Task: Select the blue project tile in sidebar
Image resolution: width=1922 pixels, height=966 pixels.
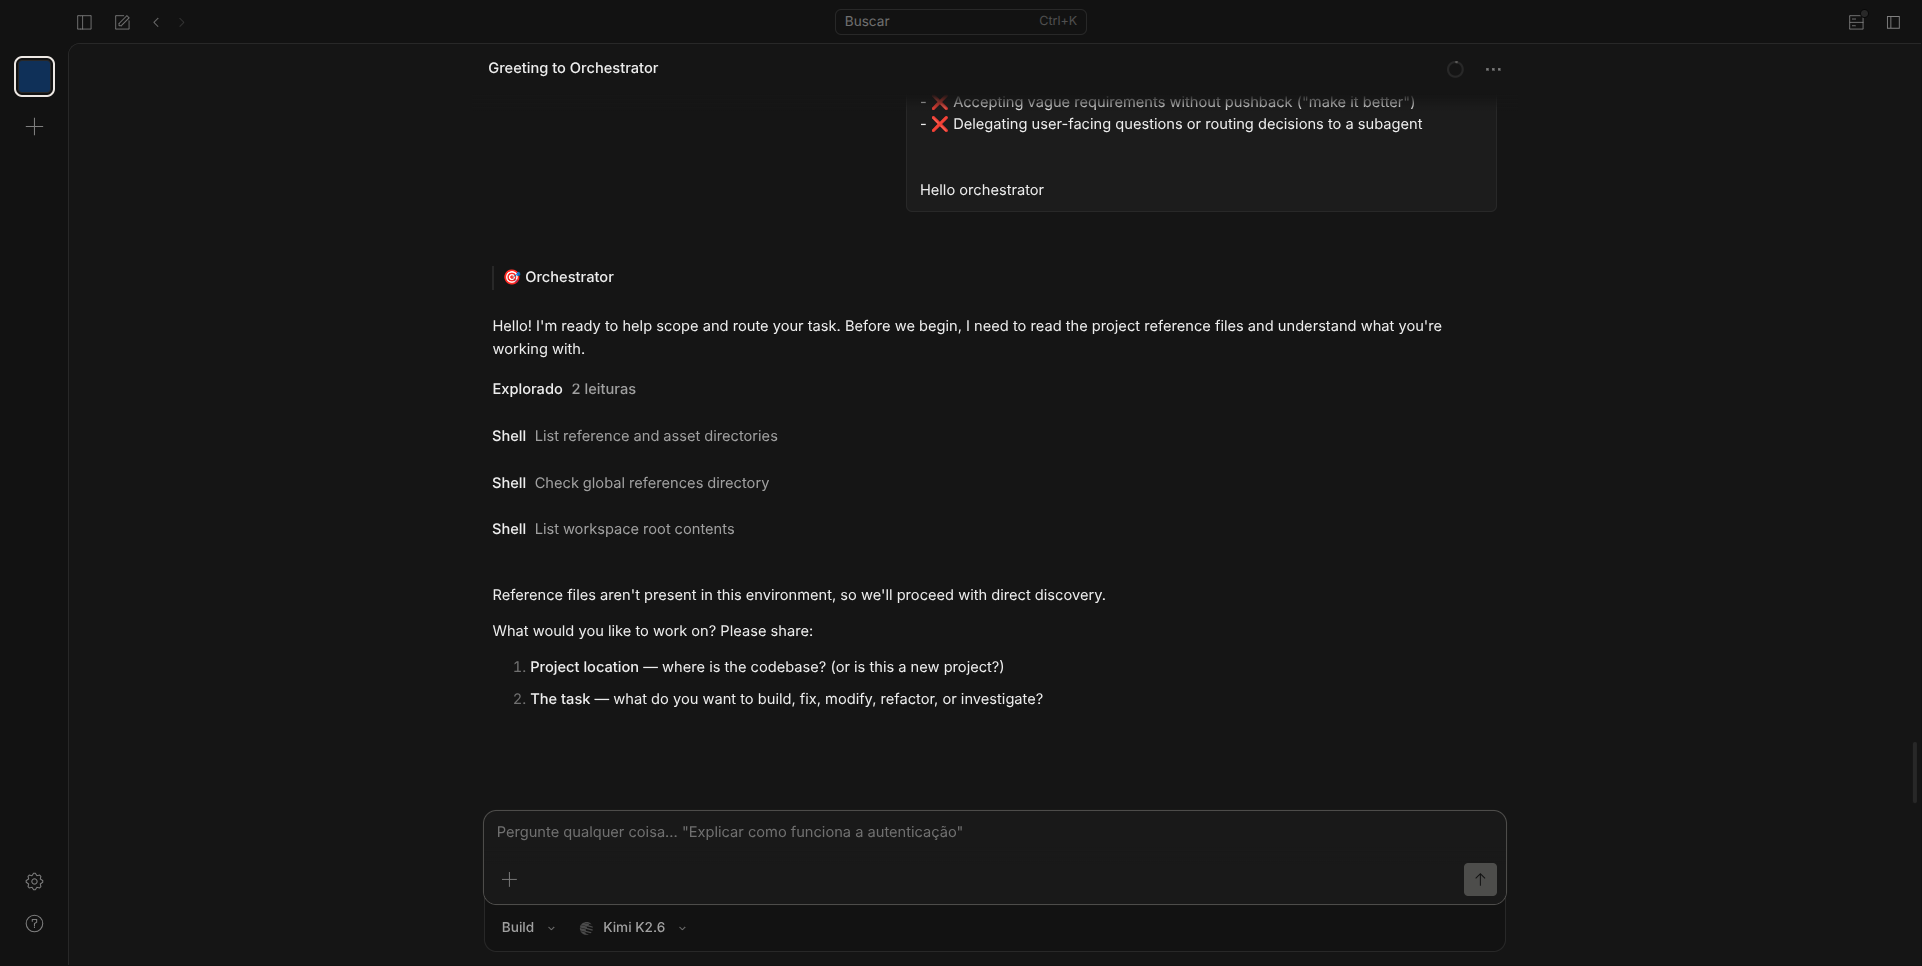Action: (x=34, y=77)
